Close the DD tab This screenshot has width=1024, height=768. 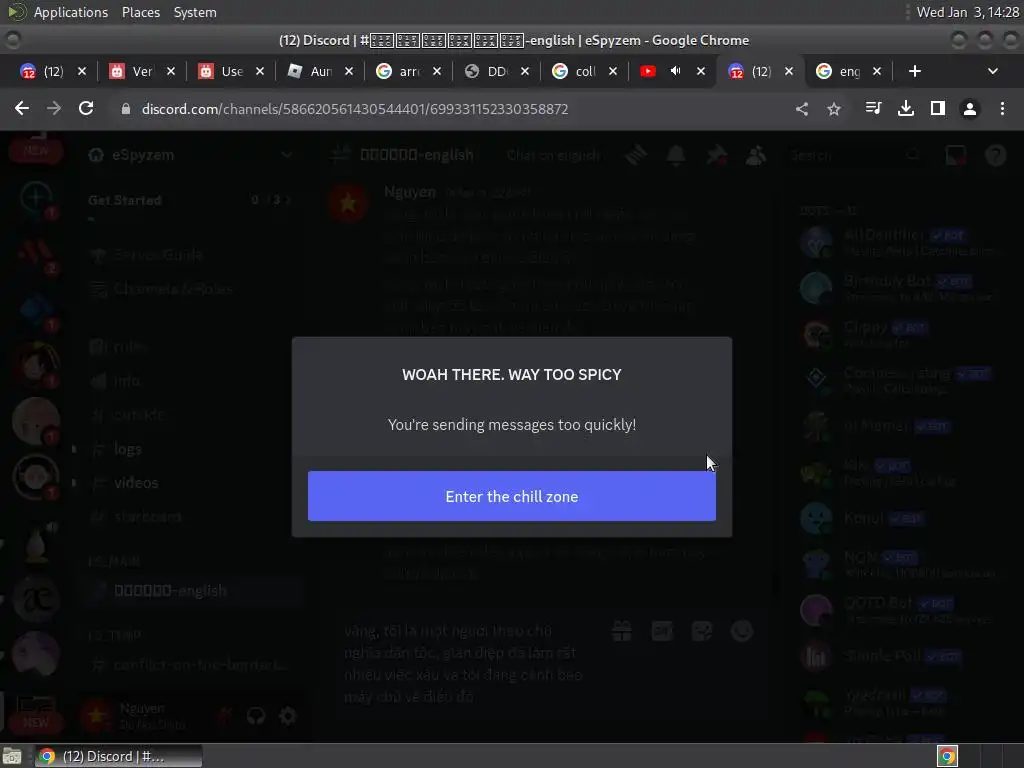525,71
